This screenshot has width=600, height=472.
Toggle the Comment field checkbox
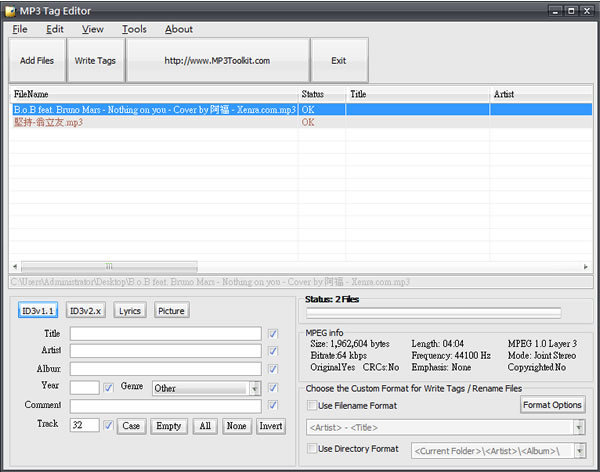pos(273,405)
